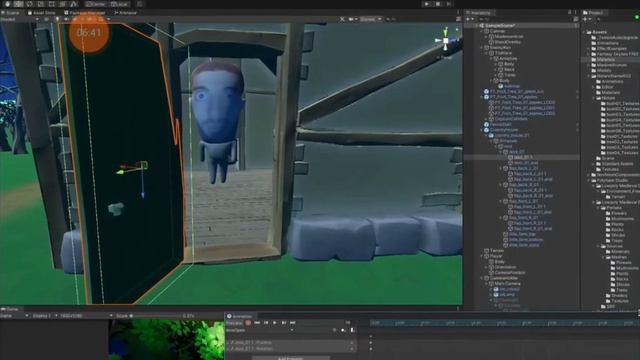The image size is (640, 360).
Task: Collapse the Canvas object in Hierarchy
Action: point(482,31)
